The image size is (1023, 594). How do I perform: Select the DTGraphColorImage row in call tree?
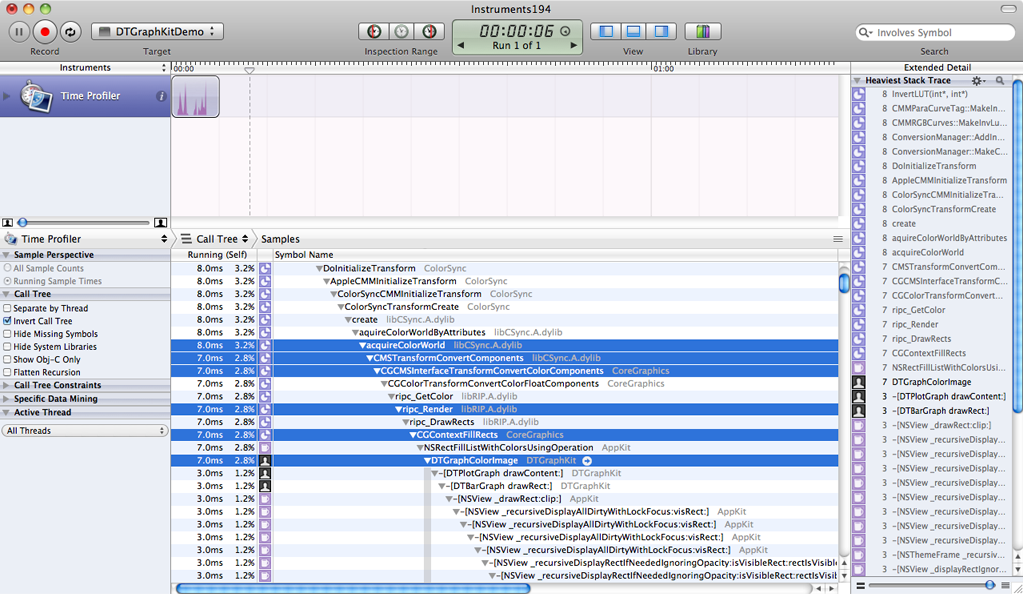pos(475,460)
